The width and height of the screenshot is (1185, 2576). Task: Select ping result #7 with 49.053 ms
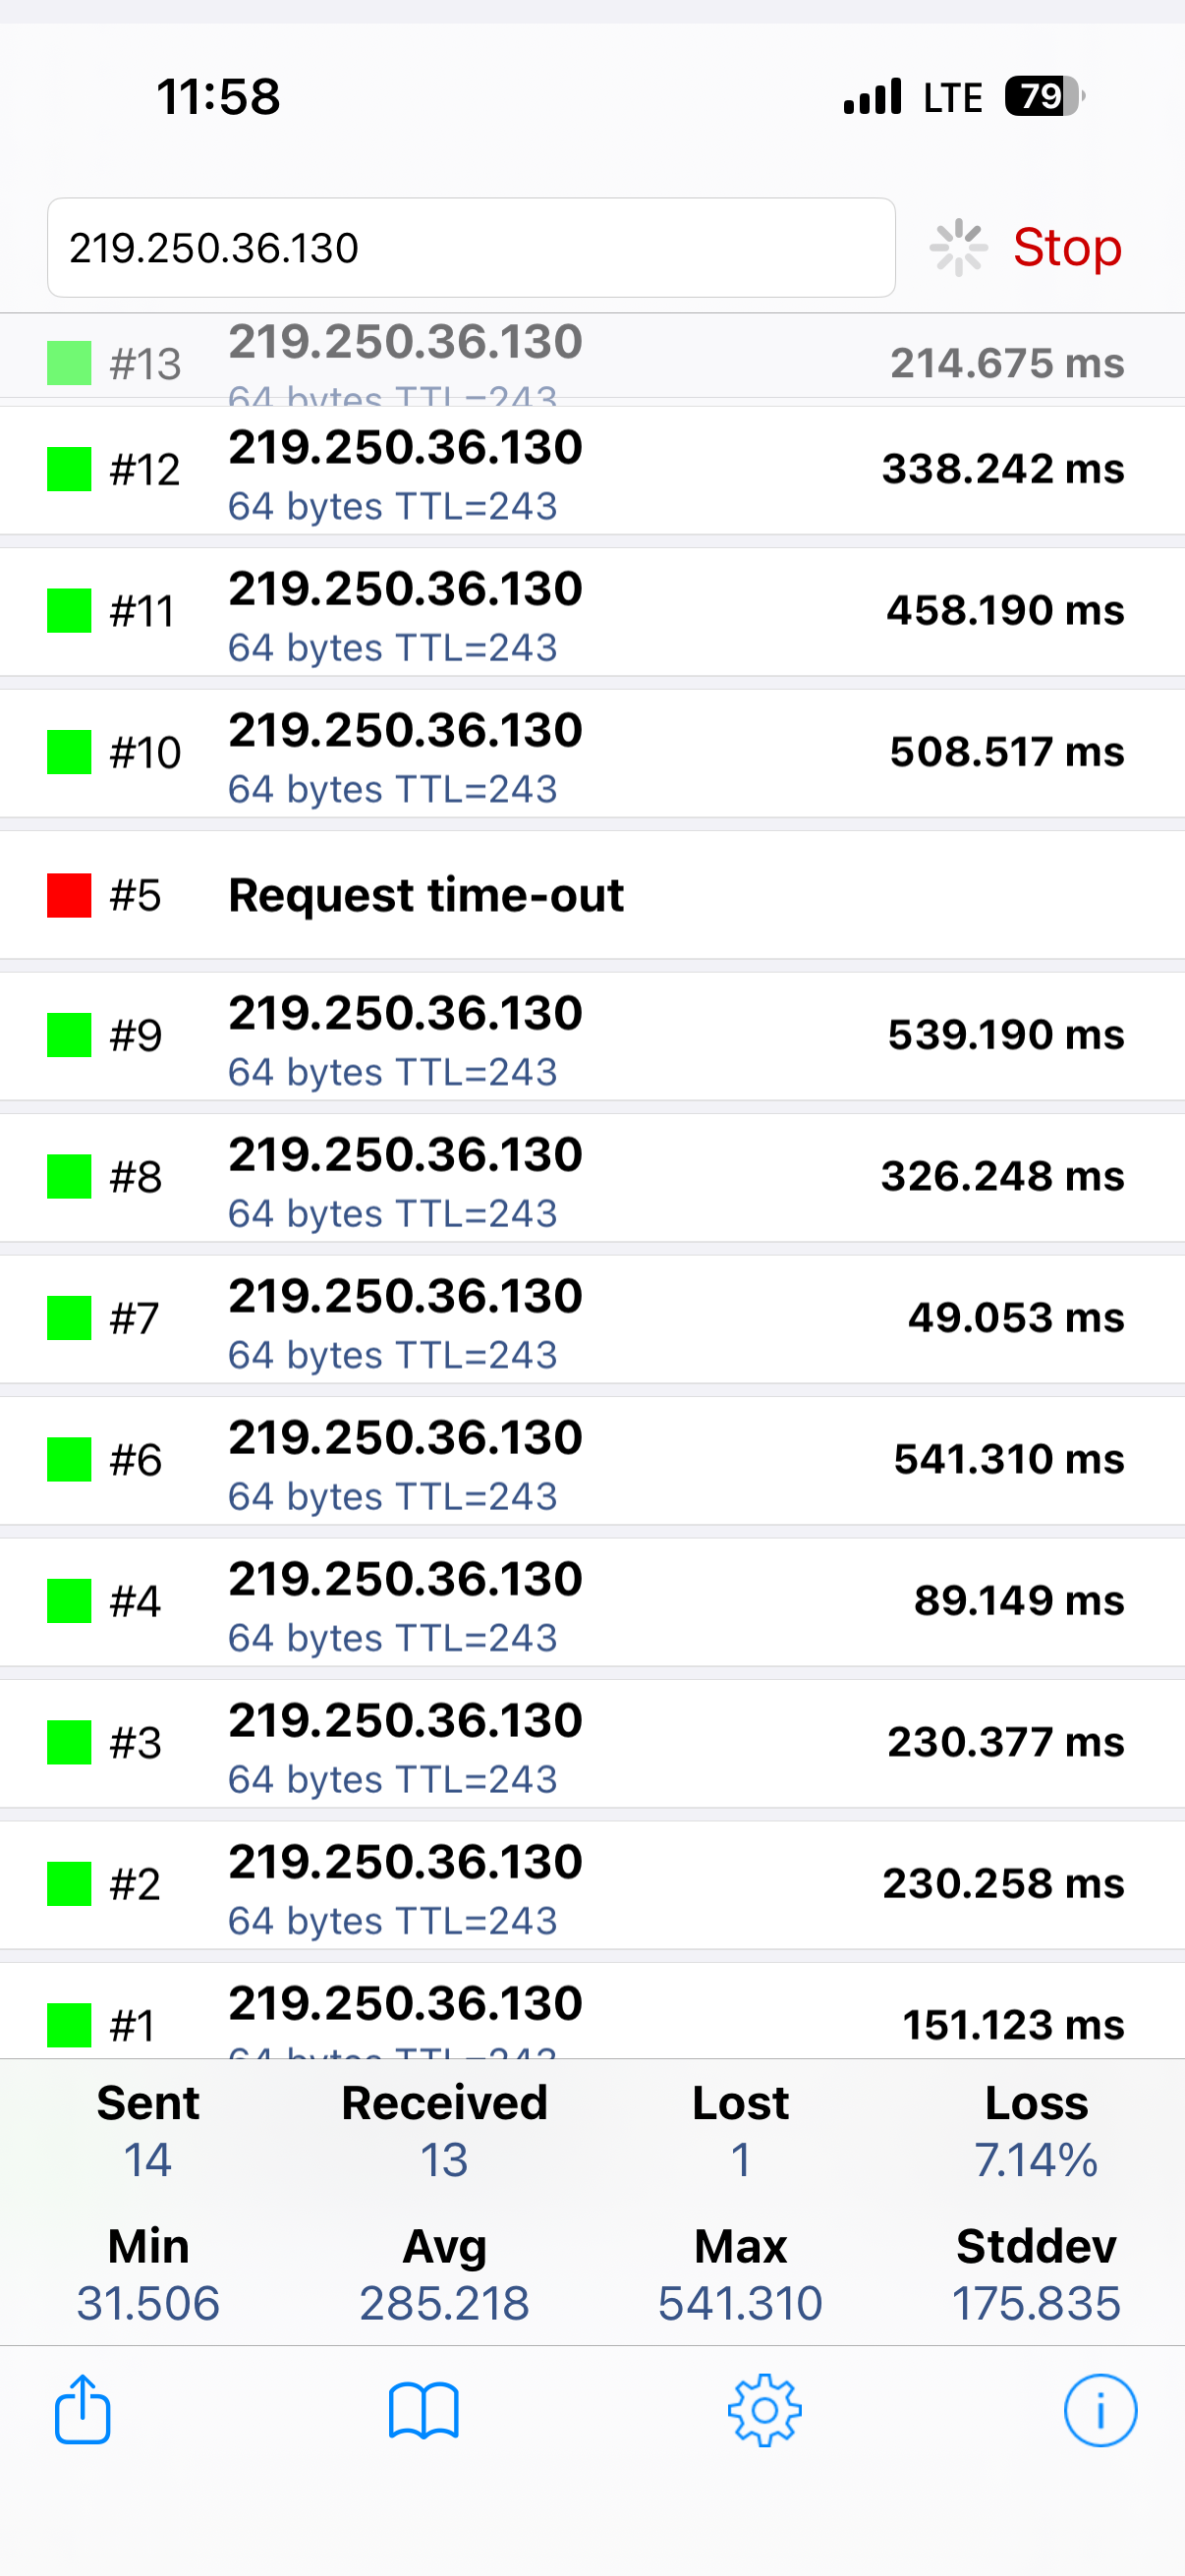coord(592,1319)
